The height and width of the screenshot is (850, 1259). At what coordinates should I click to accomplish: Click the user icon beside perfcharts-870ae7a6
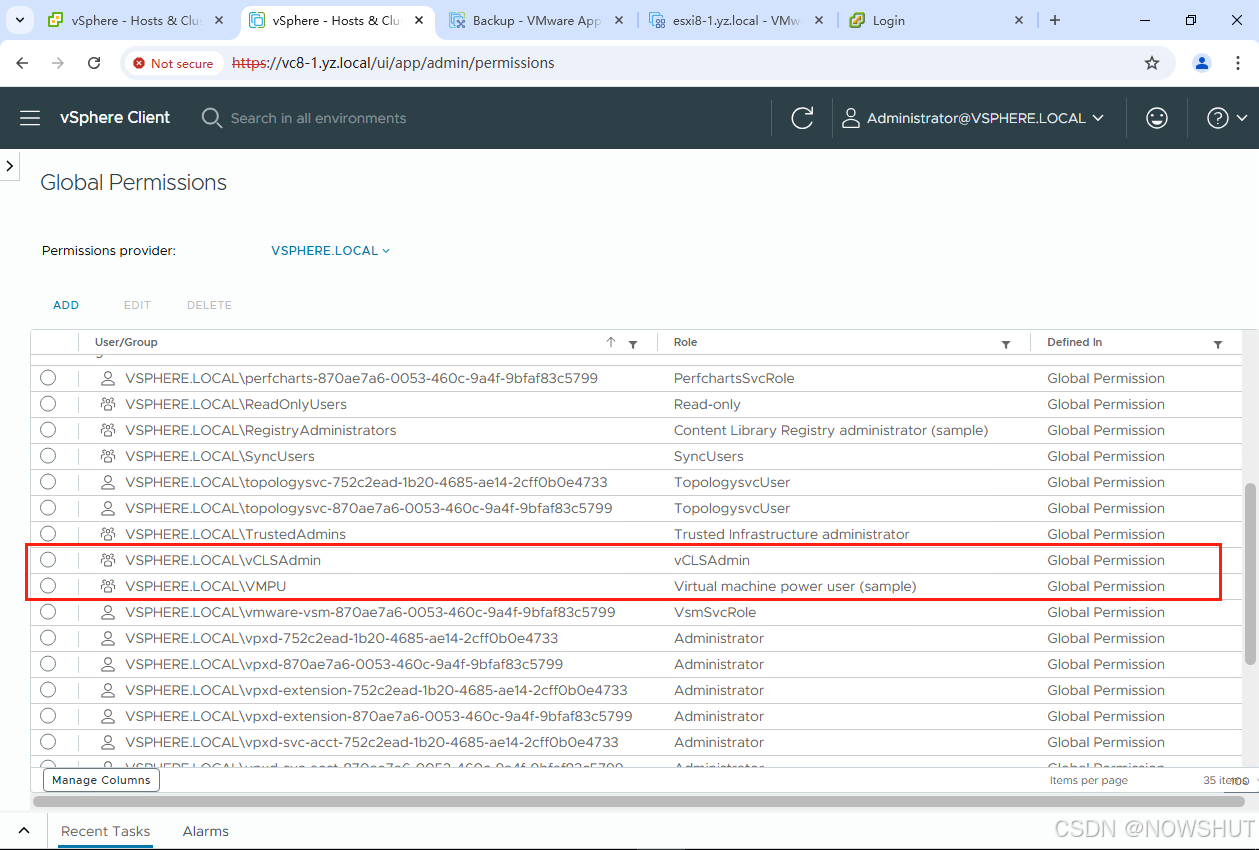[108, 378]
